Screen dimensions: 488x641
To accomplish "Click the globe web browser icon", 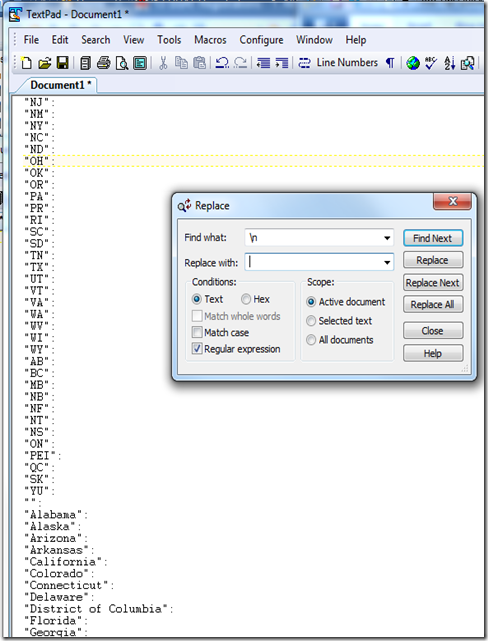I will coord(413,63).
